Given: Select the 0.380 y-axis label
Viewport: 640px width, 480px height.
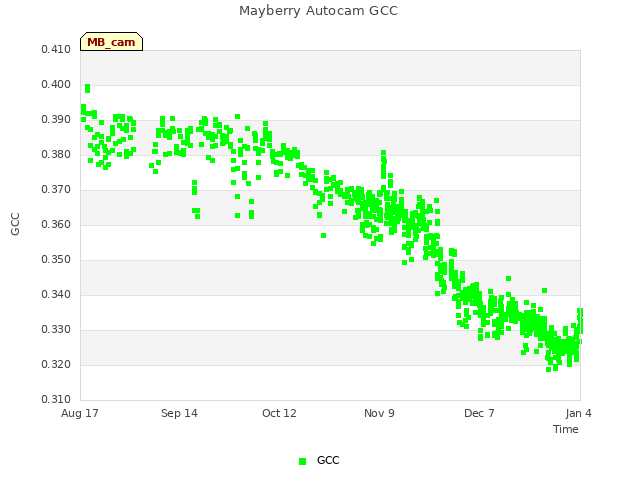Looking at the screenshot, I should click(56, 155).
